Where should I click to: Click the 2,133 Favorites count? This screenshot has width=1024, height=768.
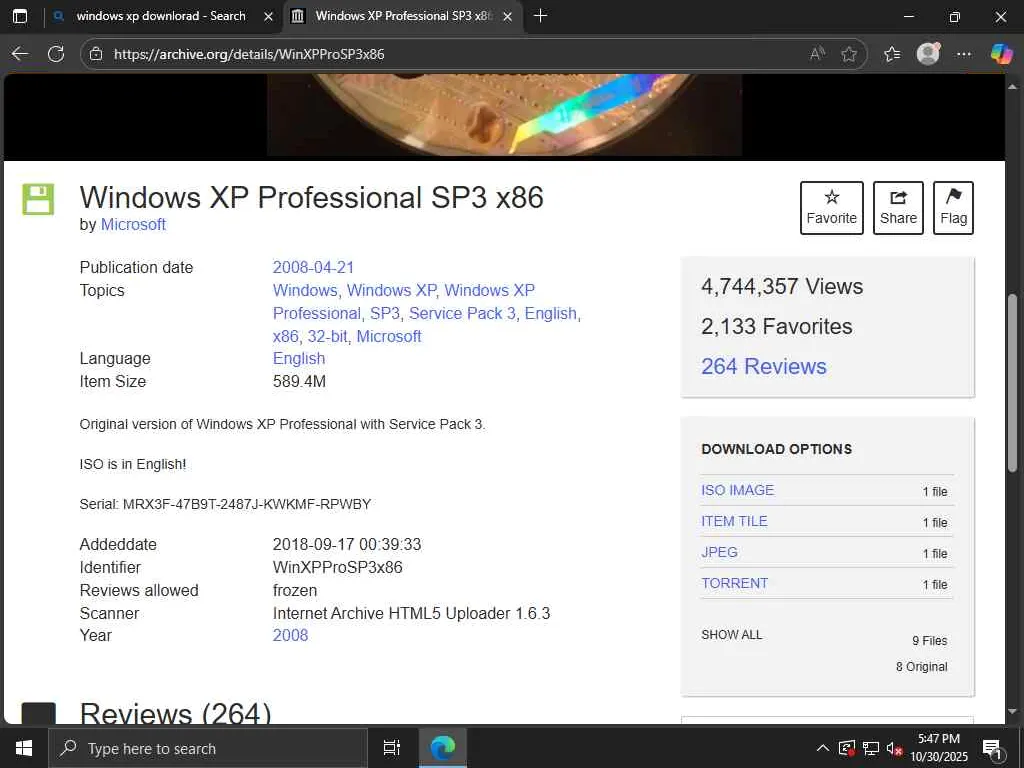coord(776,326)
